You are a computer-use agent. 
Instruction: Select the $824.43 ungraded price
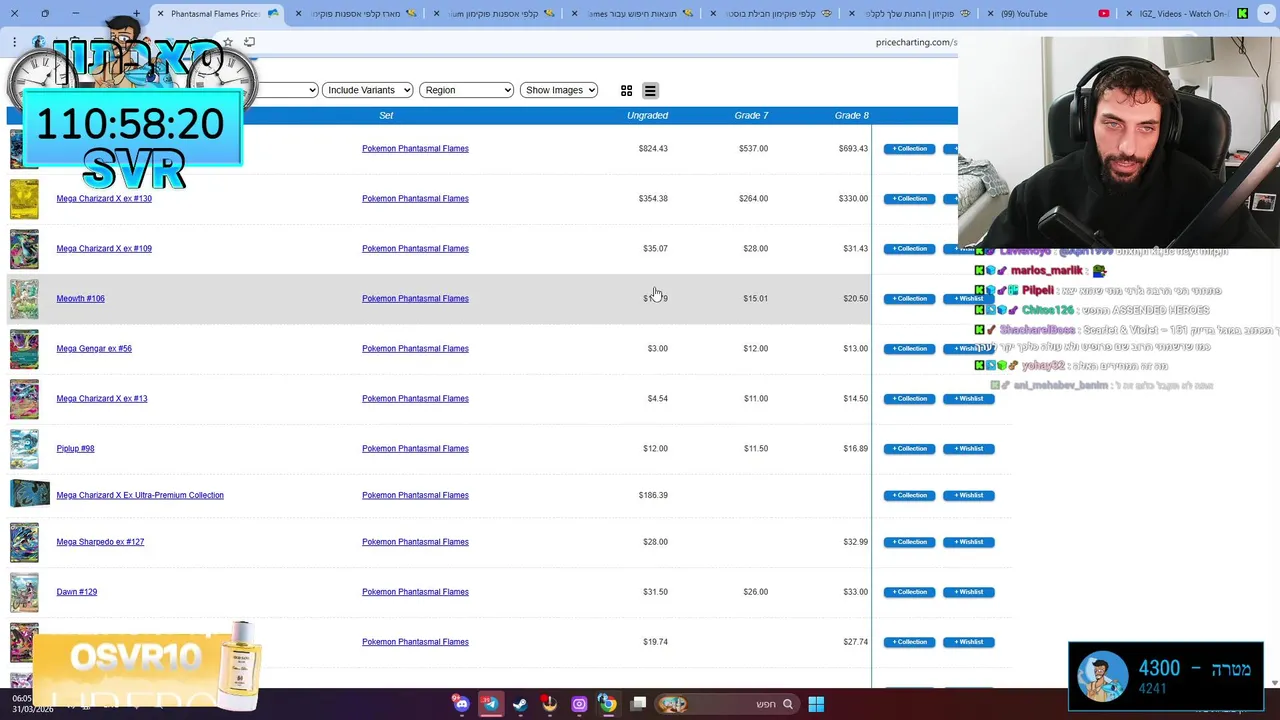pos(653,149)
